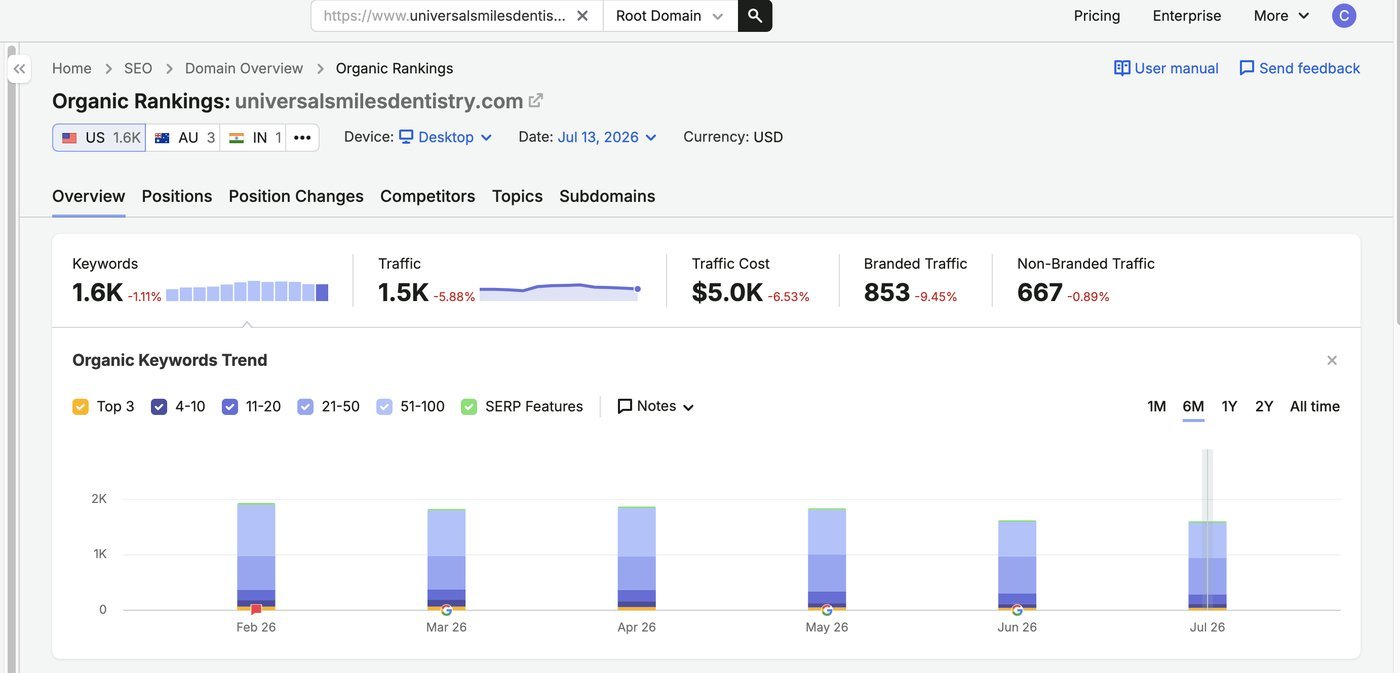1400x673 pixels.
Task: Click the User manual book icon
Action: 1122,68
